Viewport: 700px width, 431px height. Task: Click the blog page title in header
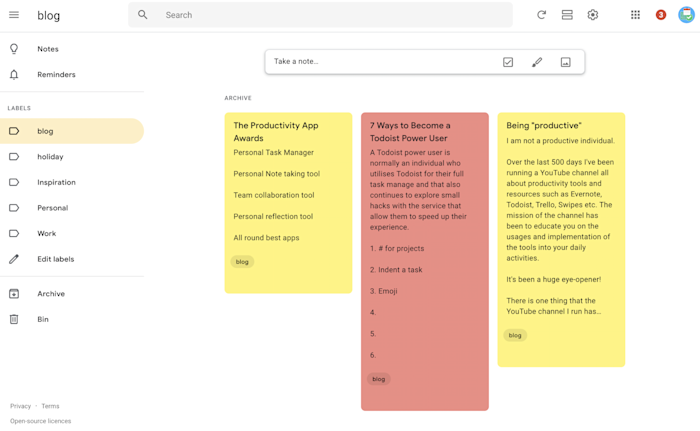[49, 16]
